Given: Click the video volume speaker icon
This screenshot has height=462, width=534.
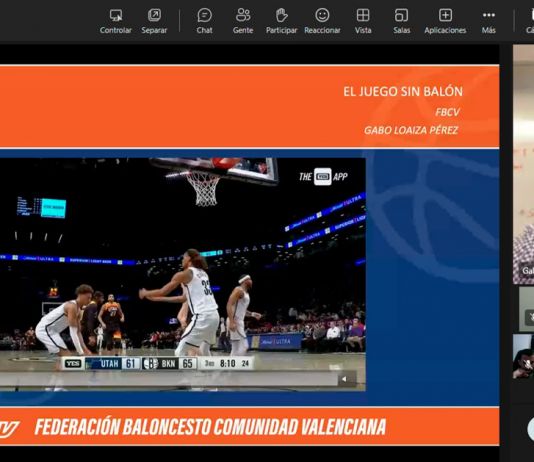Looking at the screenshot, I should tap(345, 379).
